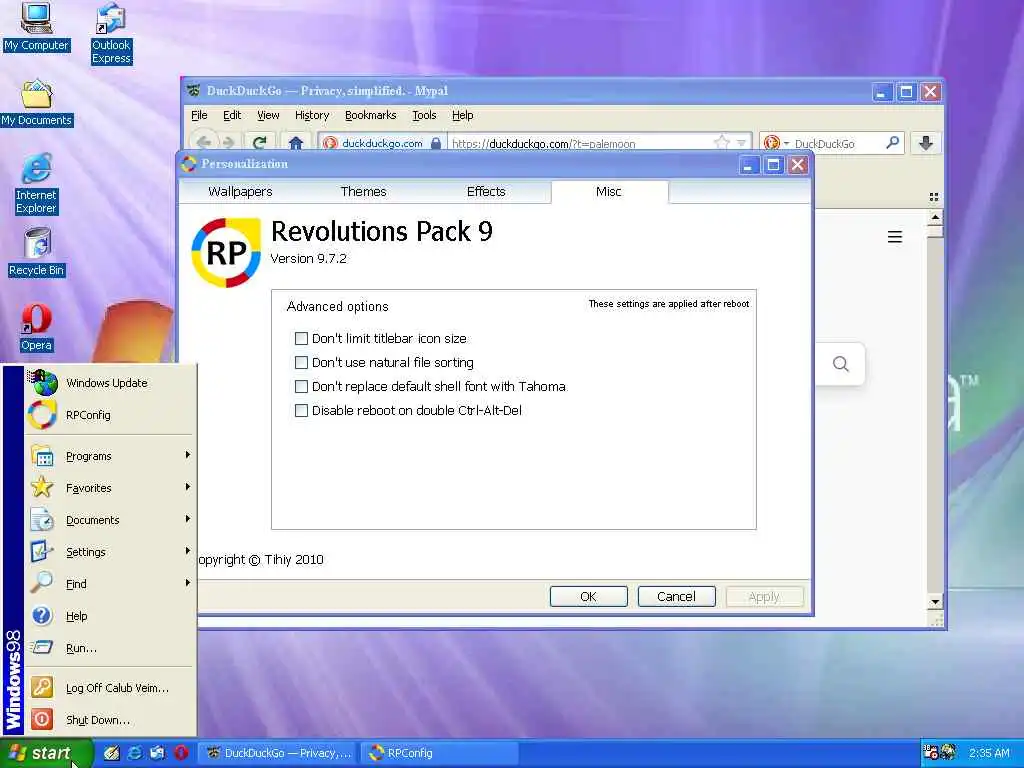Select the Misc tab

coord(609,191)
